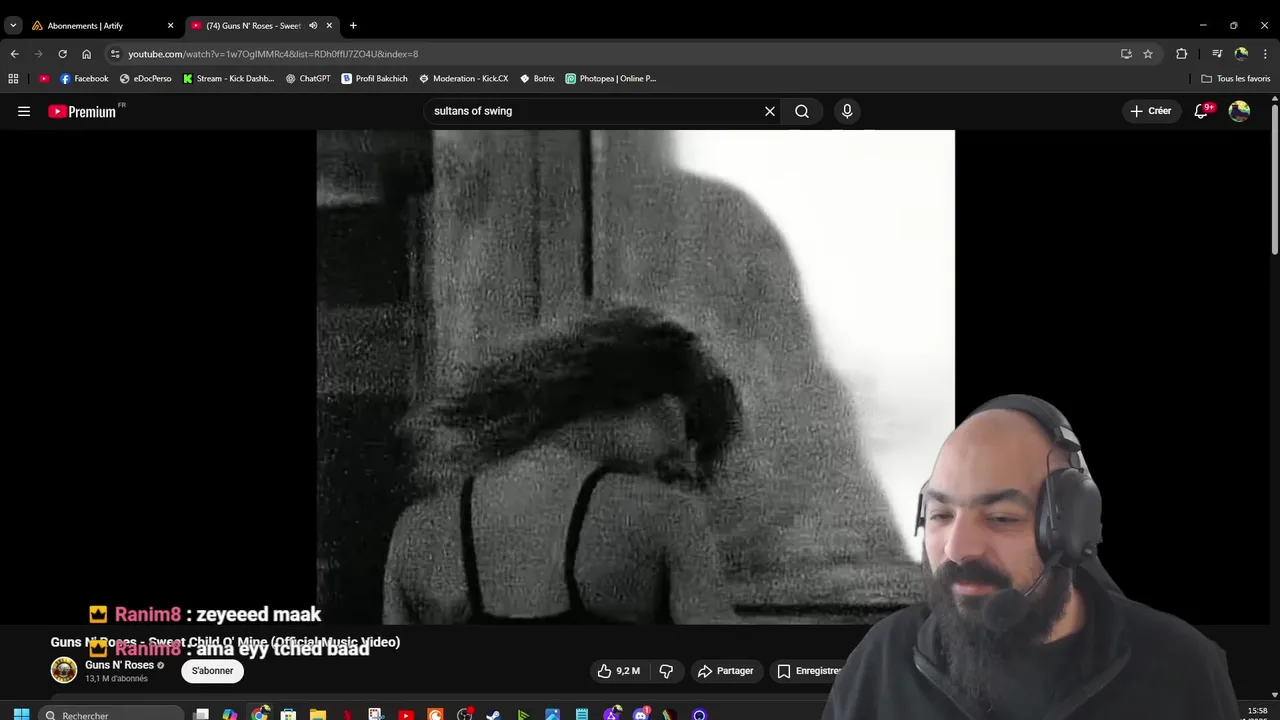Open the YouTube guide hamburger menu
This screenshot has height=720, width=1280.
(24, 111)
